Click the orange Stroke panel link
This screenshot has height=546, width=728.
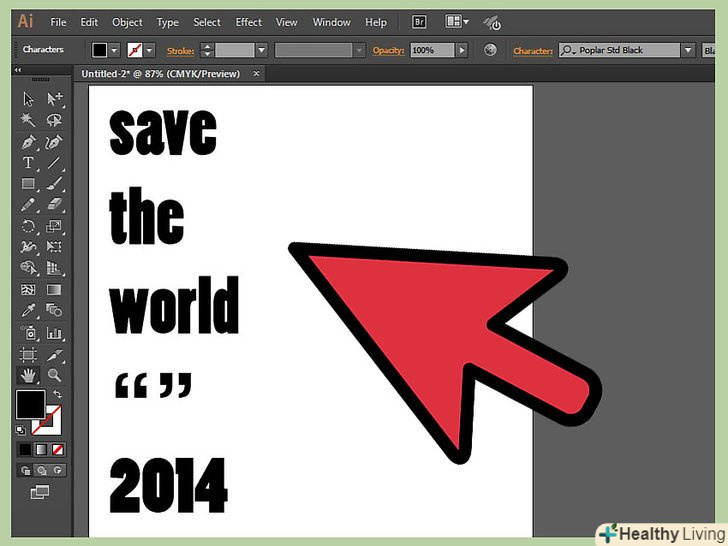tap(178, 50)
